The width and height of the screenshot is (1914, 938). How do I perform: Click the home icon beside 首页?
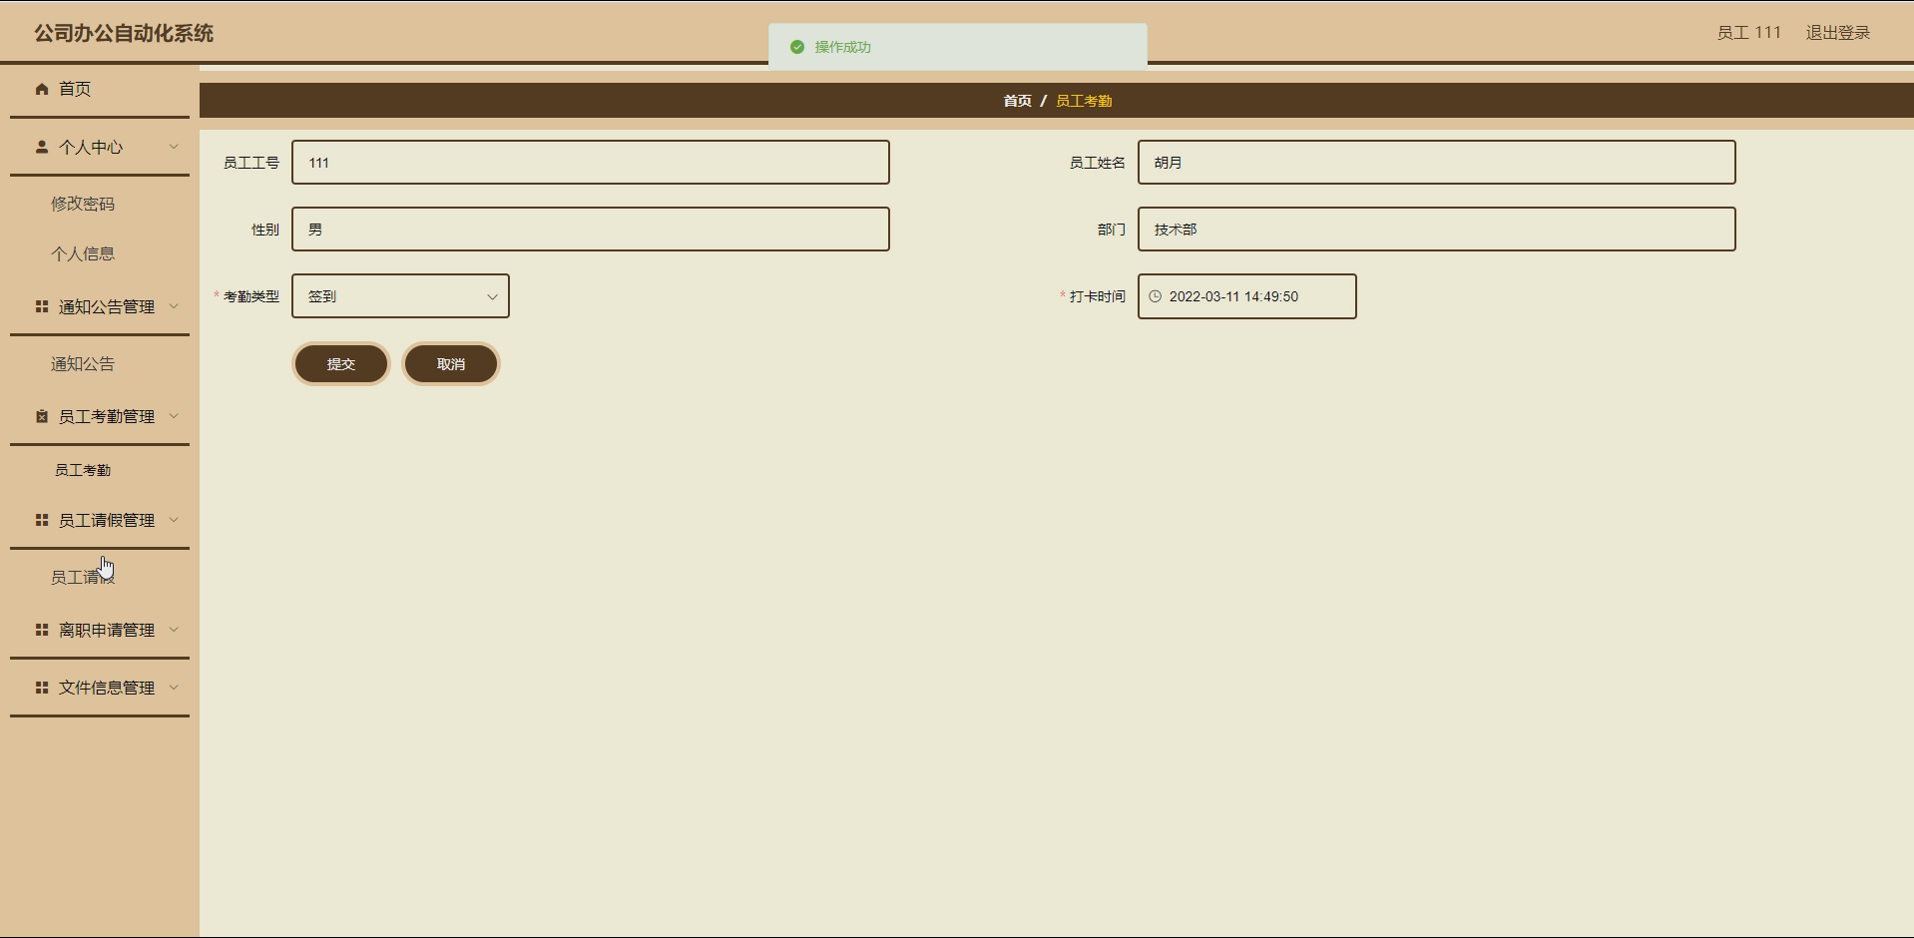[x=42, y=89]
